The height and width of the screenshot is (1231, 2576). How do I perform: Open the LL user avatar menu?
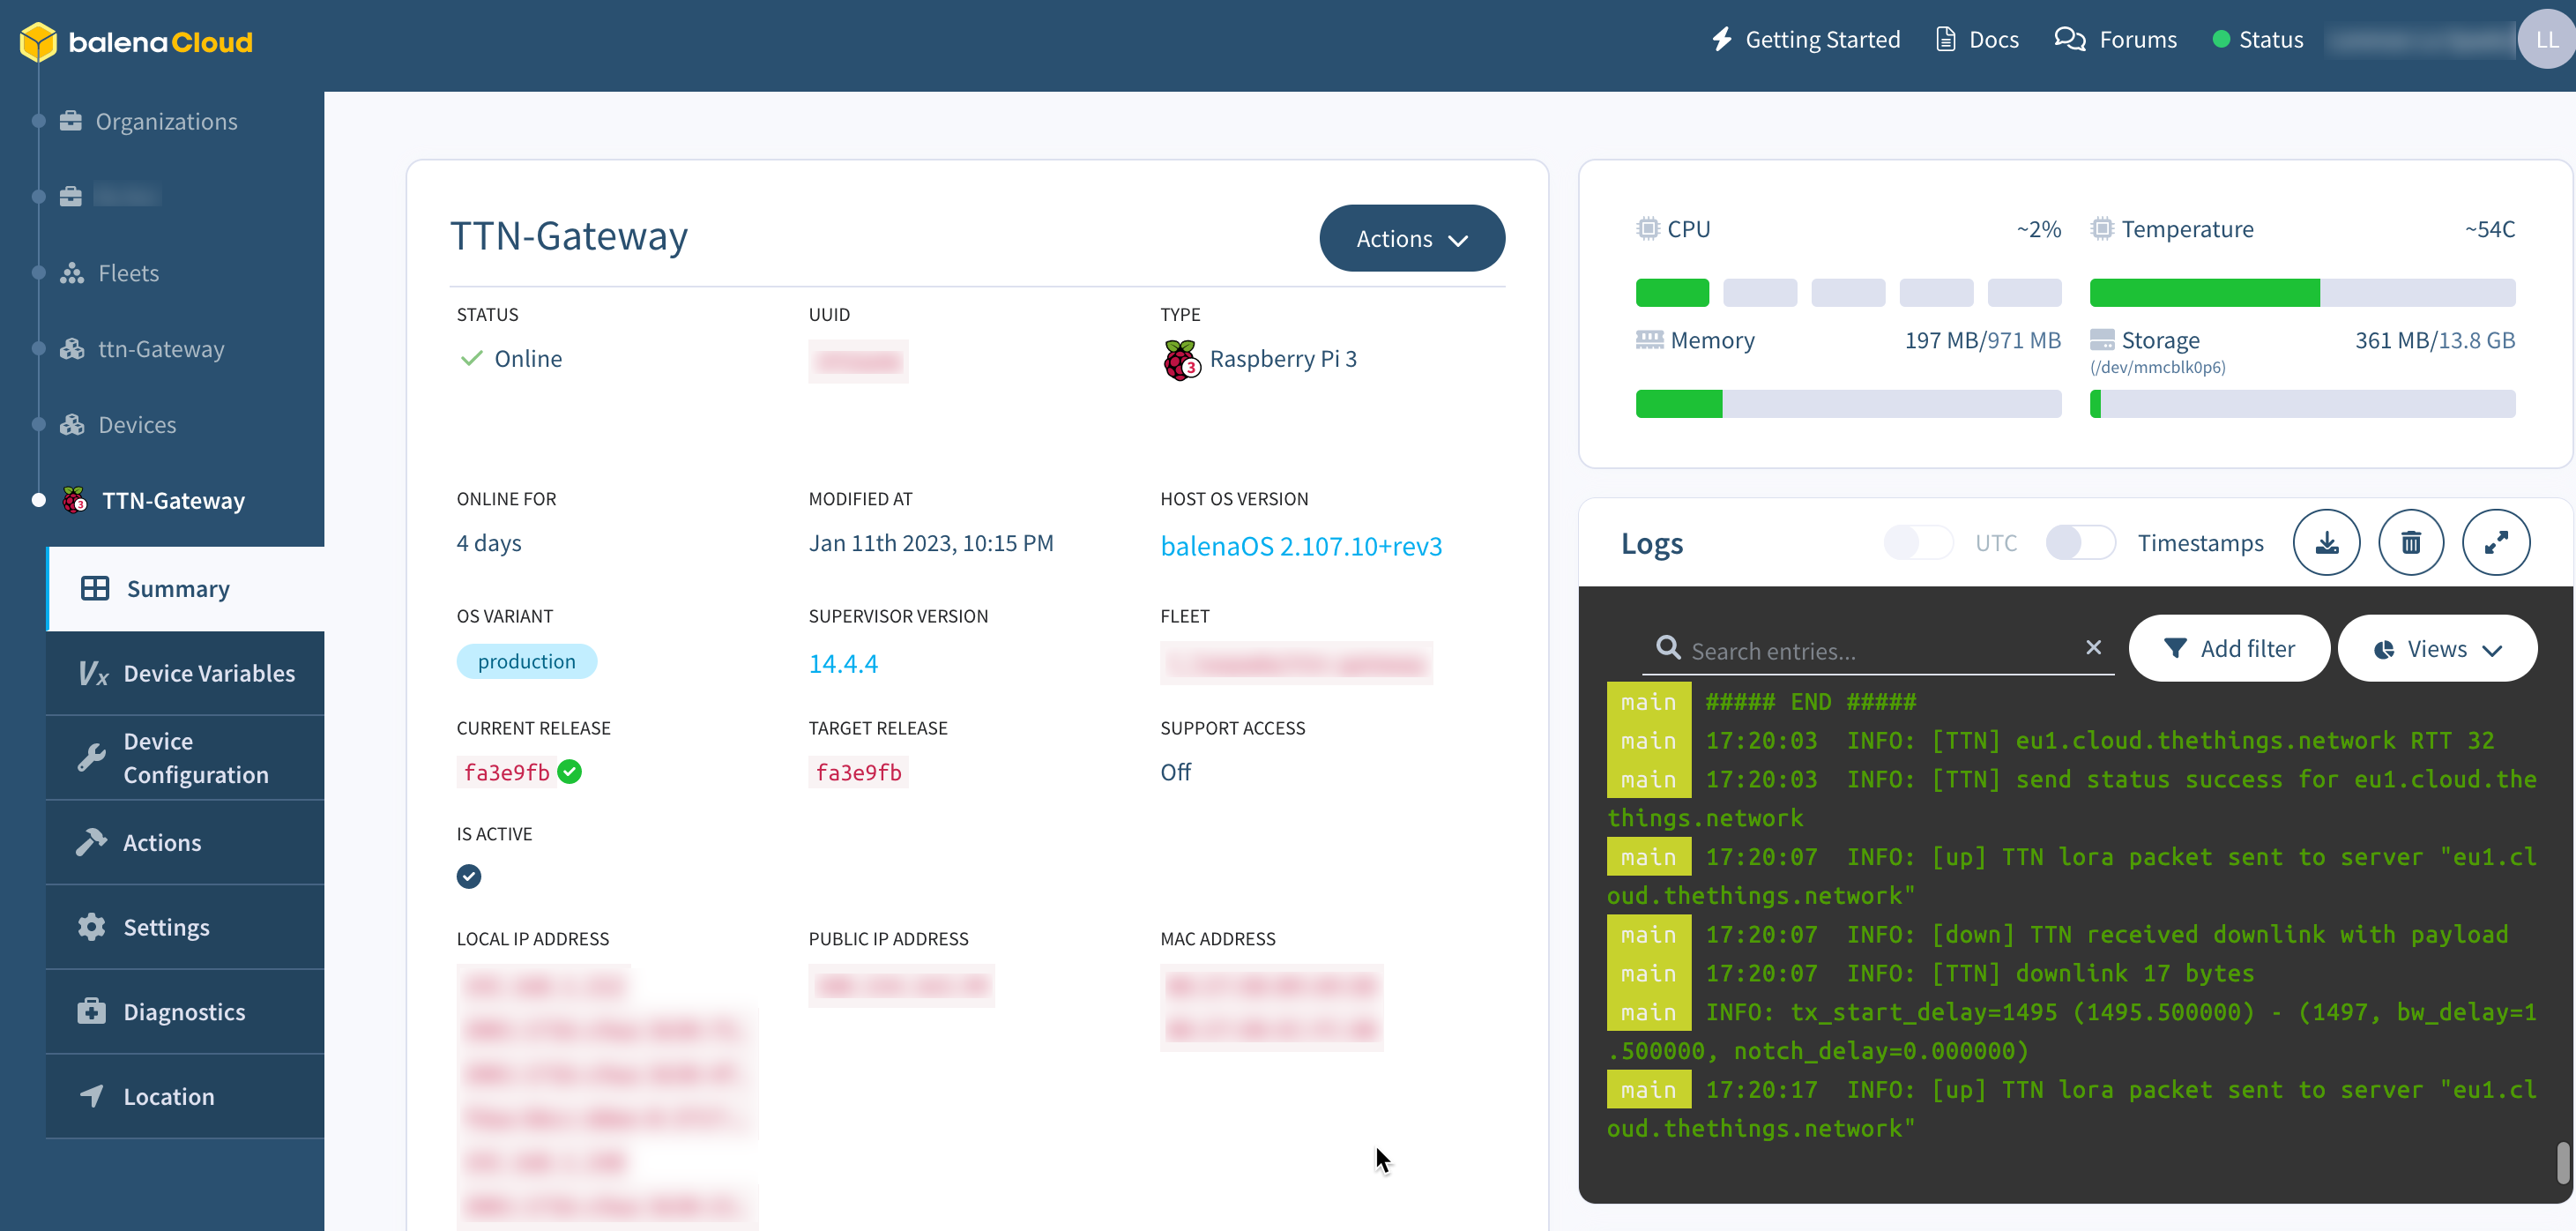click(x=2546, y=40)
